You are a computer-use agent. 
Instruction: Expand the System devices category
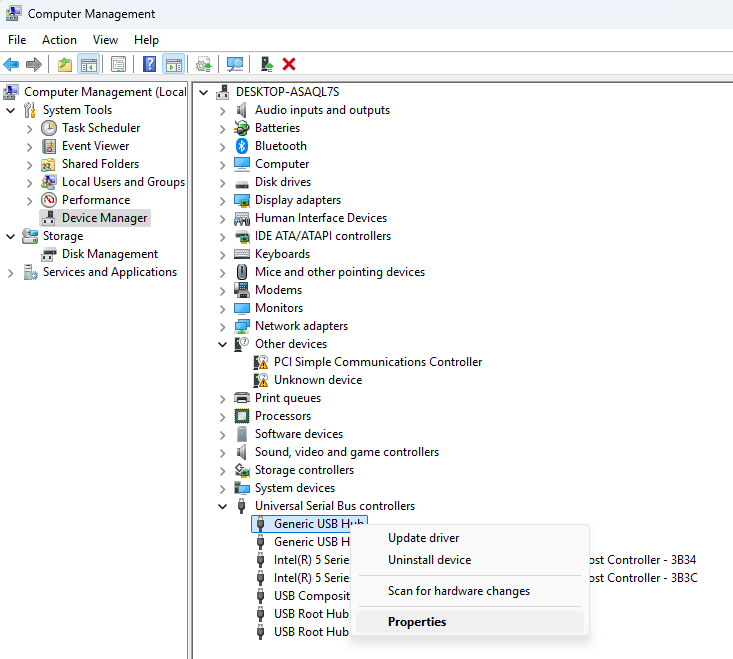pos(223,489)
